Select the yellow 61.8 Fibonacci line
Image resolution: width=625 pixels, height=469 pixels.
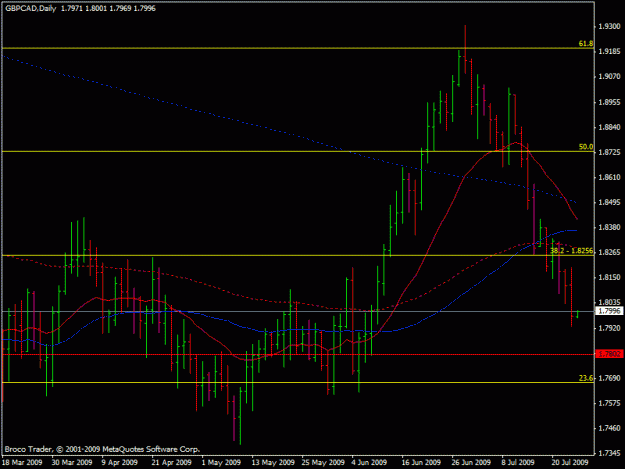click(x=297, y=48)
